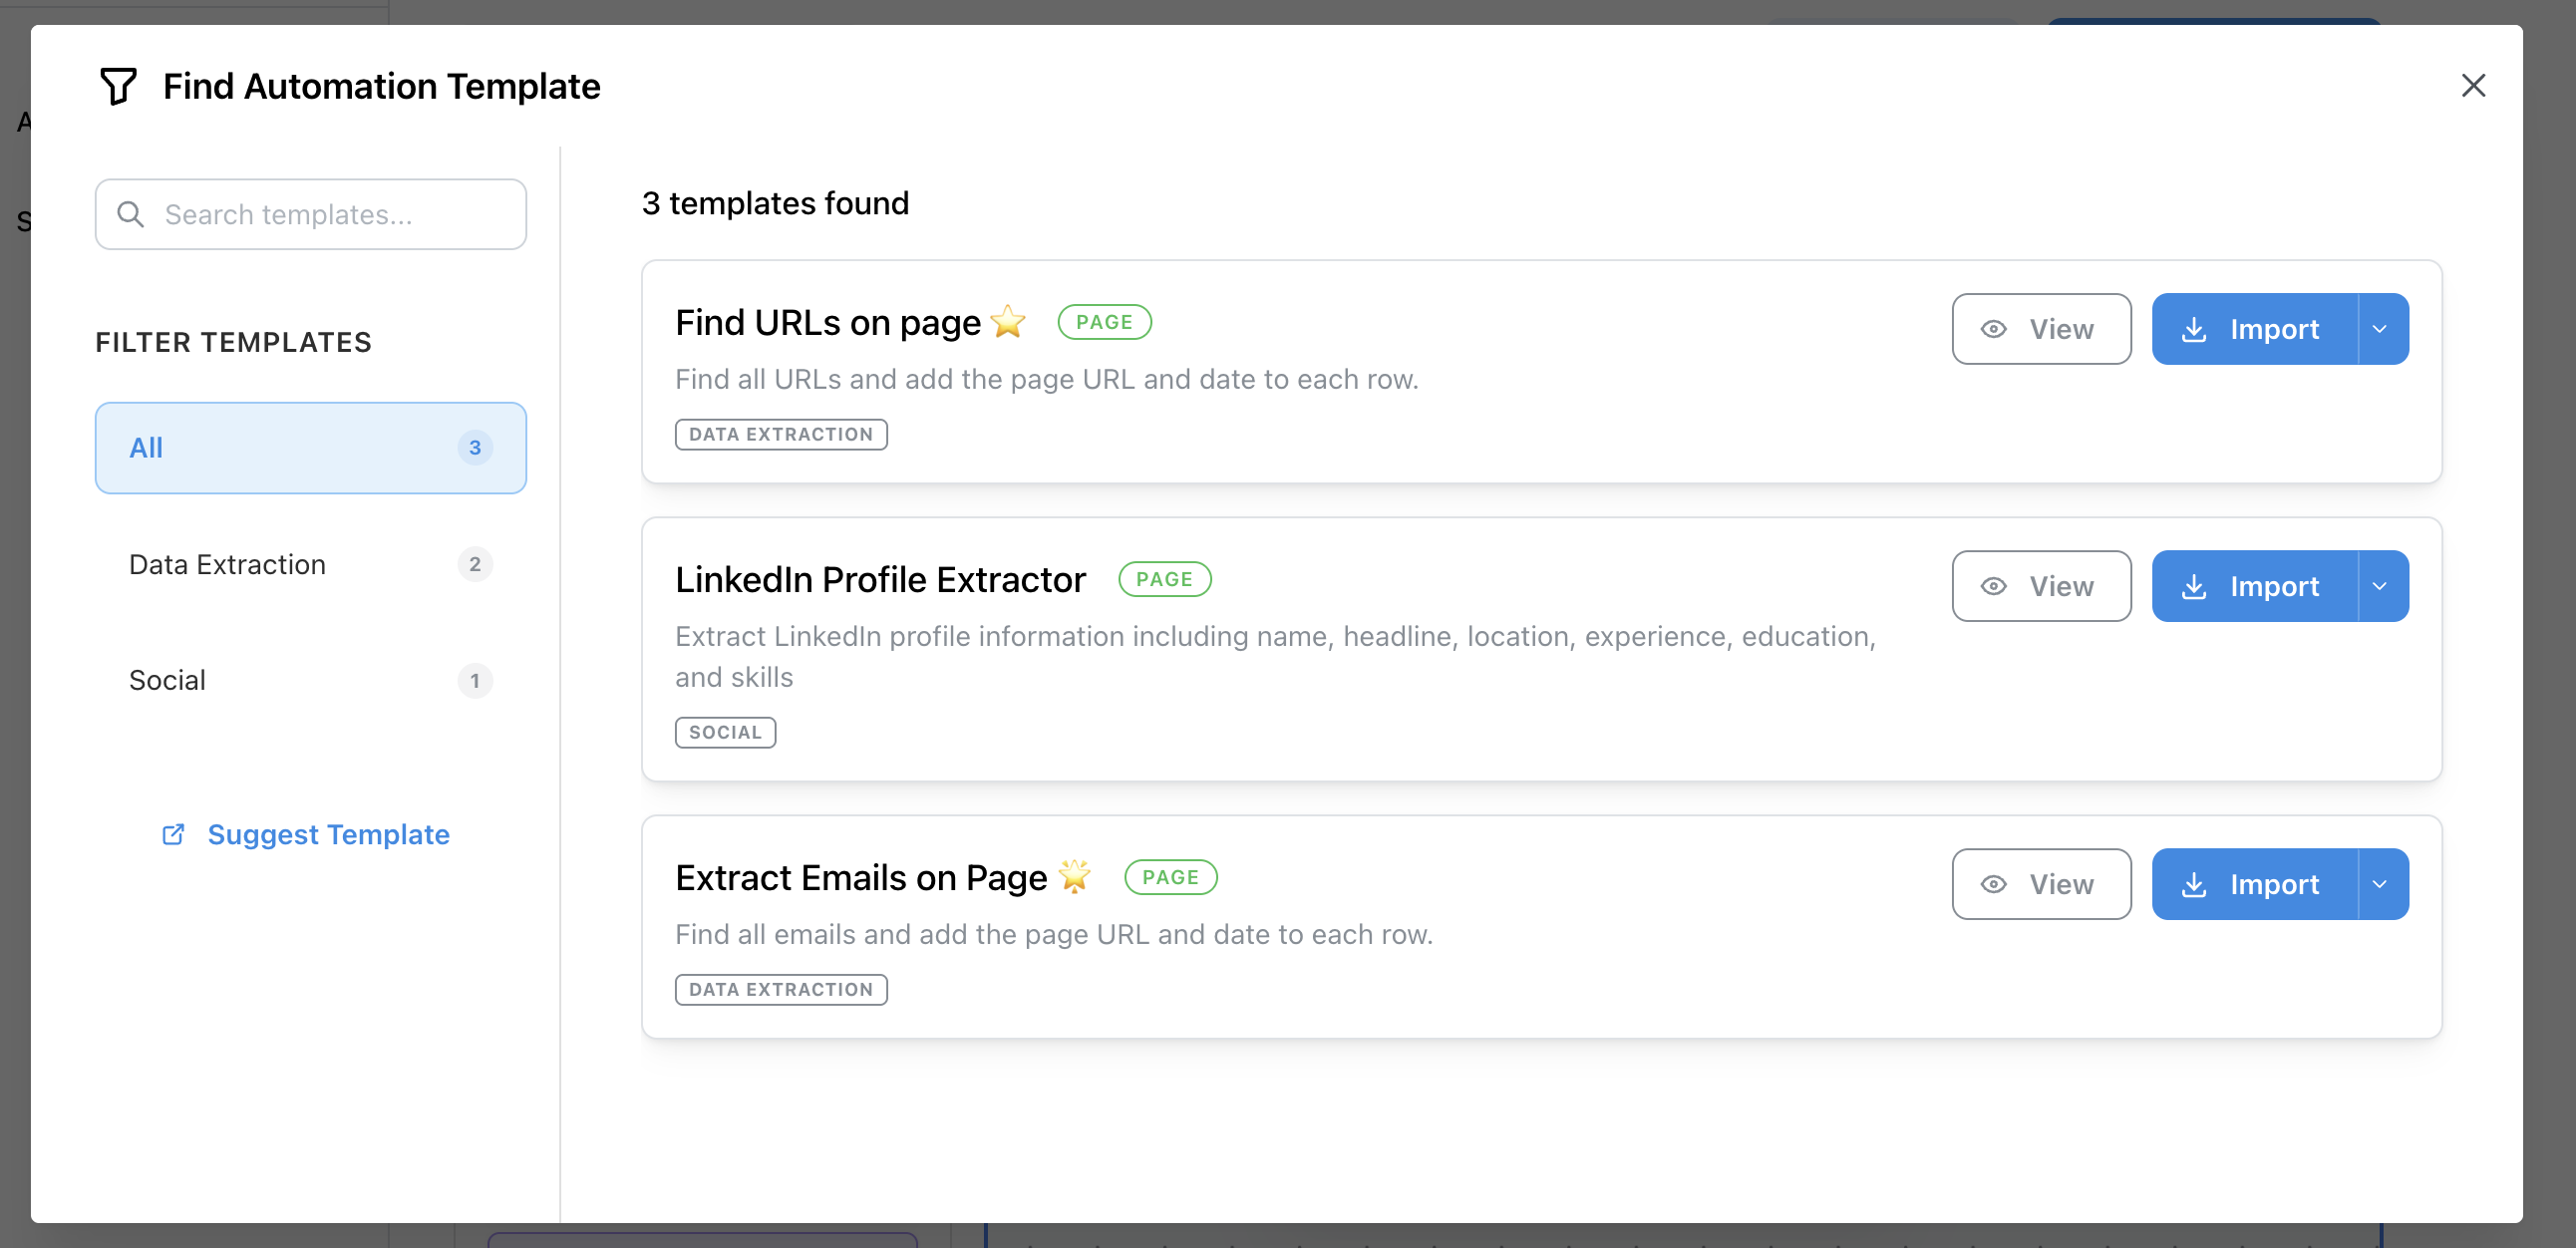This screenshot has width=2576, height=1248.
Task: Import the Find URLs on page template
Action: click(x=2254, y=329)
